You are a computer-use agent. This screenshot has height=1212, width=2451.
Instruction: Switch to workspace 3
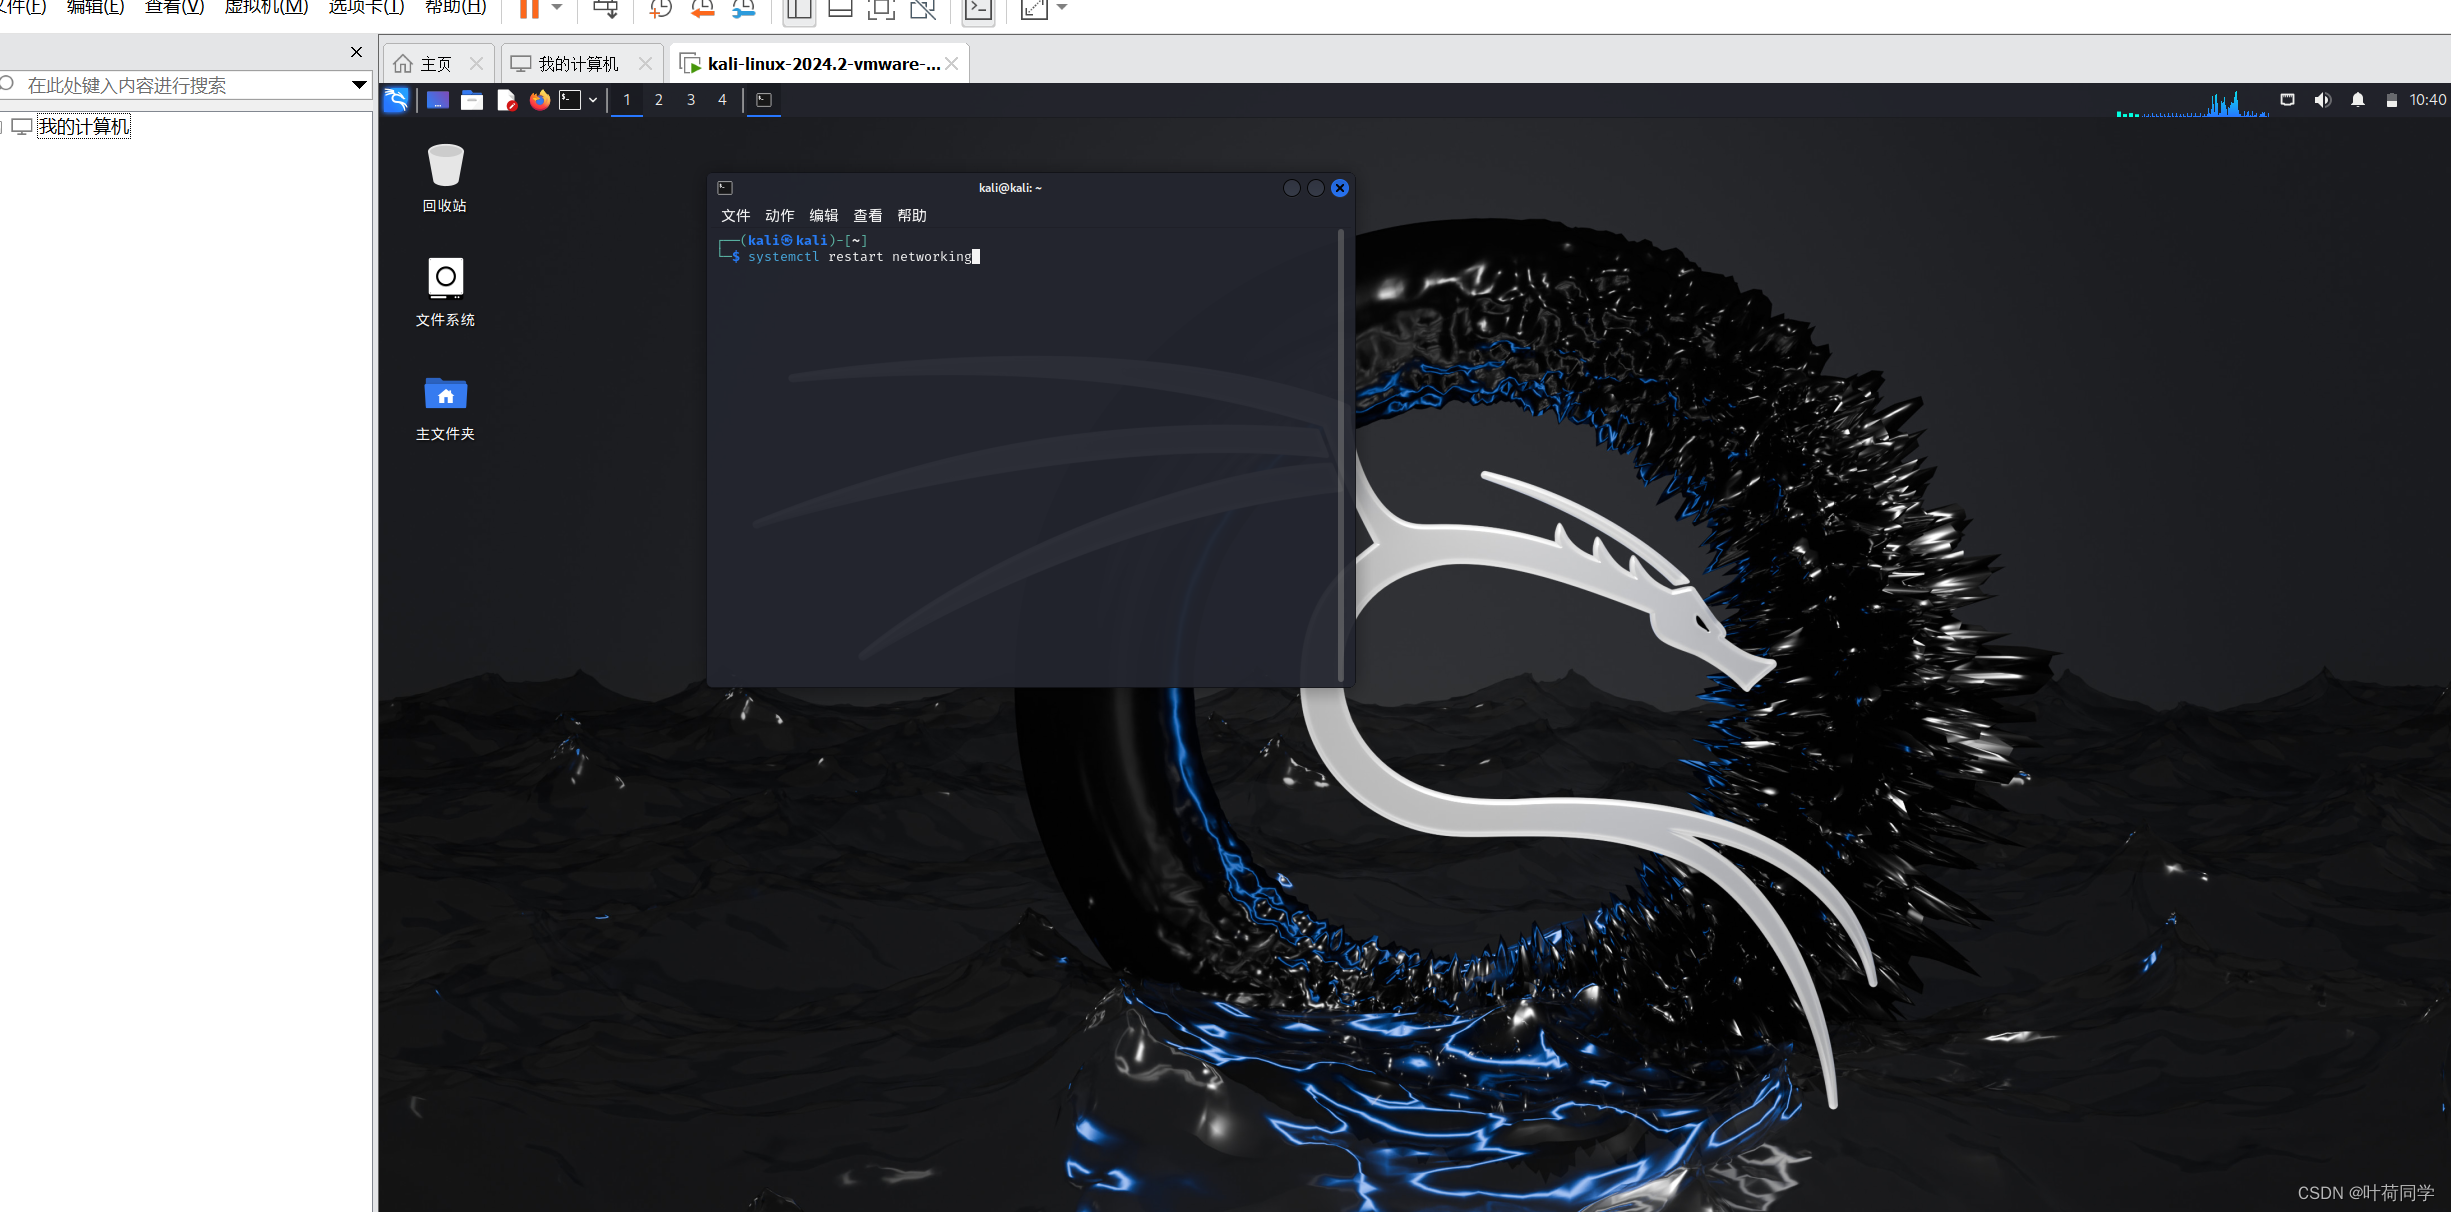pos(691,100)
